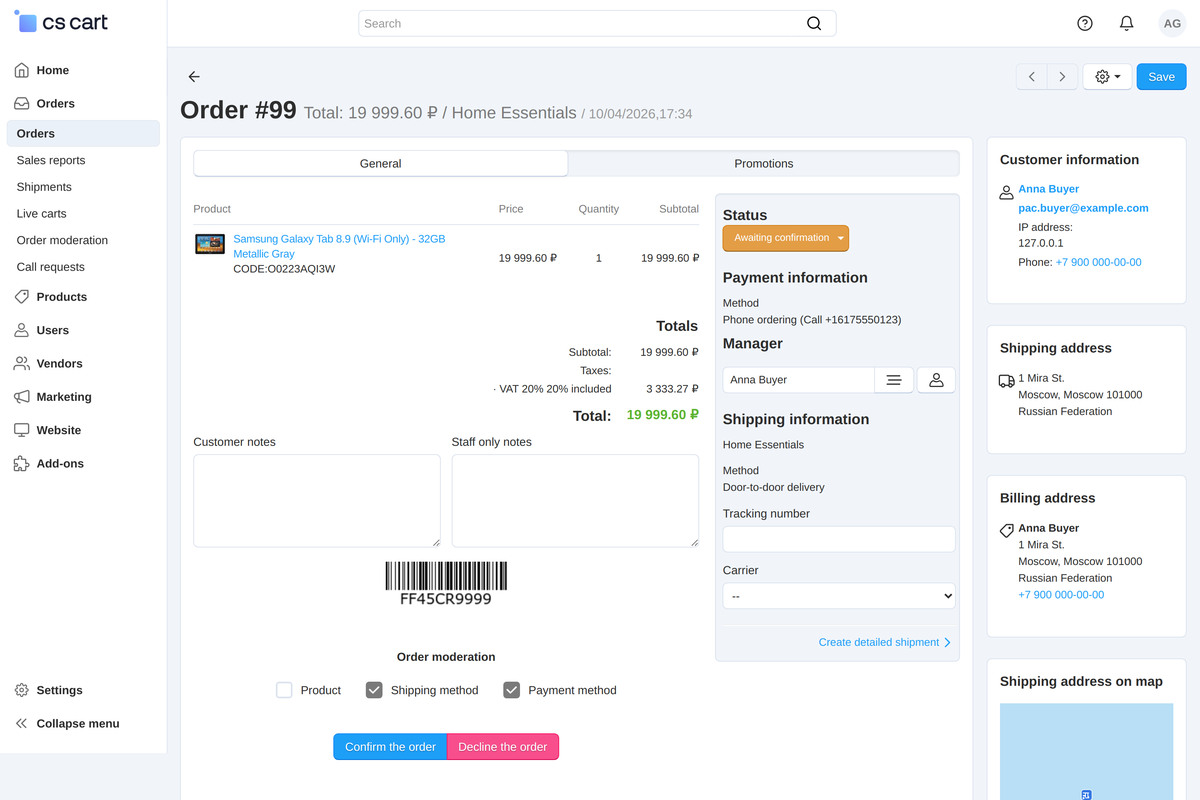
Task: Click the shipping address map
Action: 1086,751
